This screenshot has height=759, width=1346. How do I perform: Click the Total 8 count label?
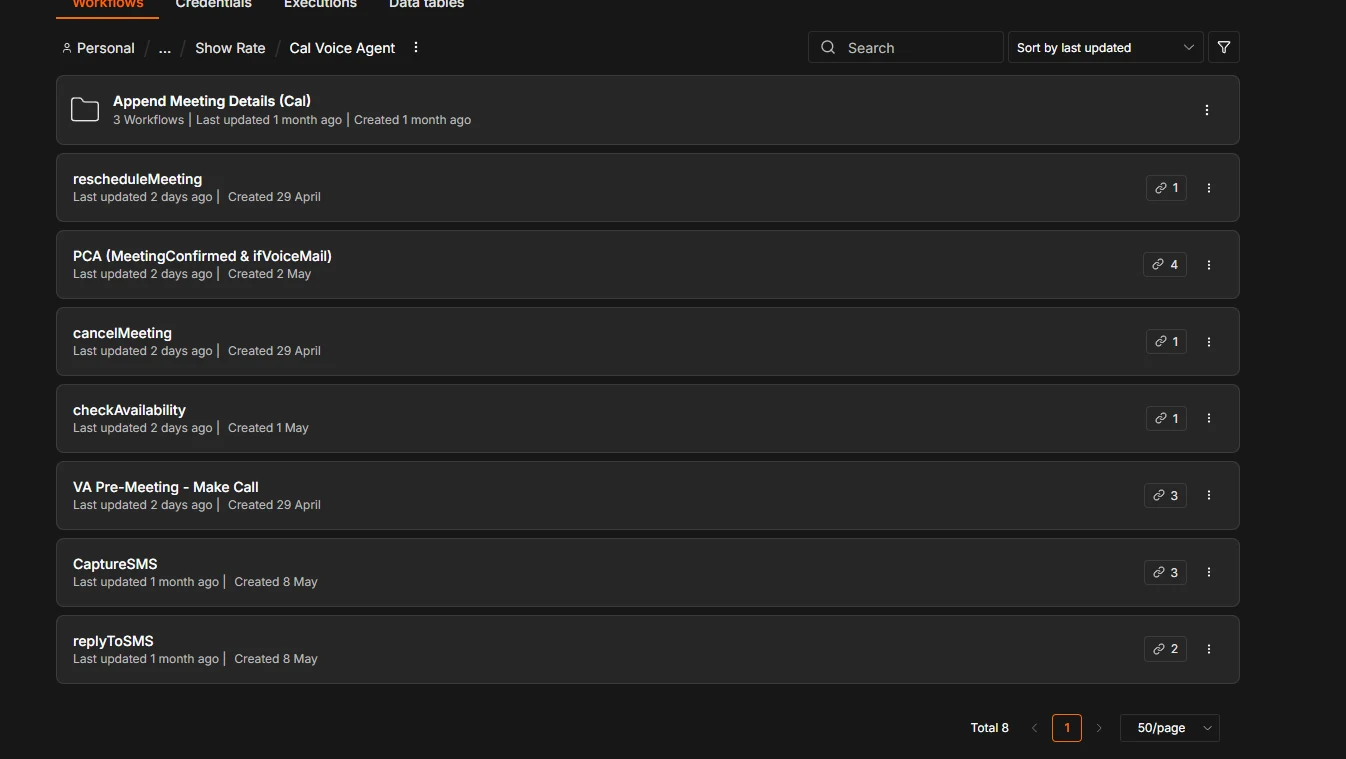(x=990, y=728)
